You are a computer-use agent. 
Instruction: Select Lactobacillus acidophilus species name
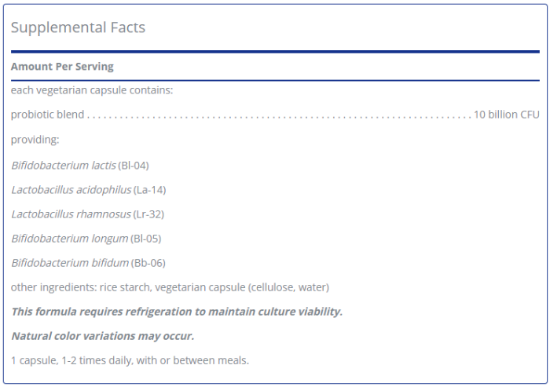(x=71, y=190)
